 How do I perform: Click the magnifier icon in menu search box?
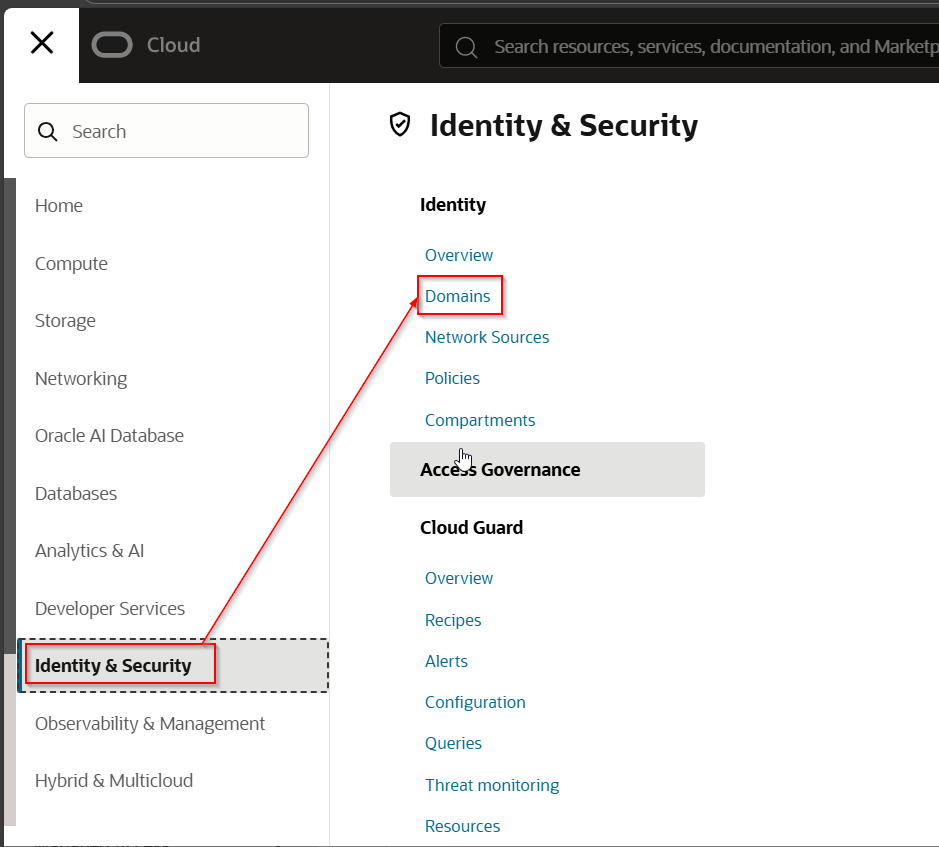click(48, 132)
